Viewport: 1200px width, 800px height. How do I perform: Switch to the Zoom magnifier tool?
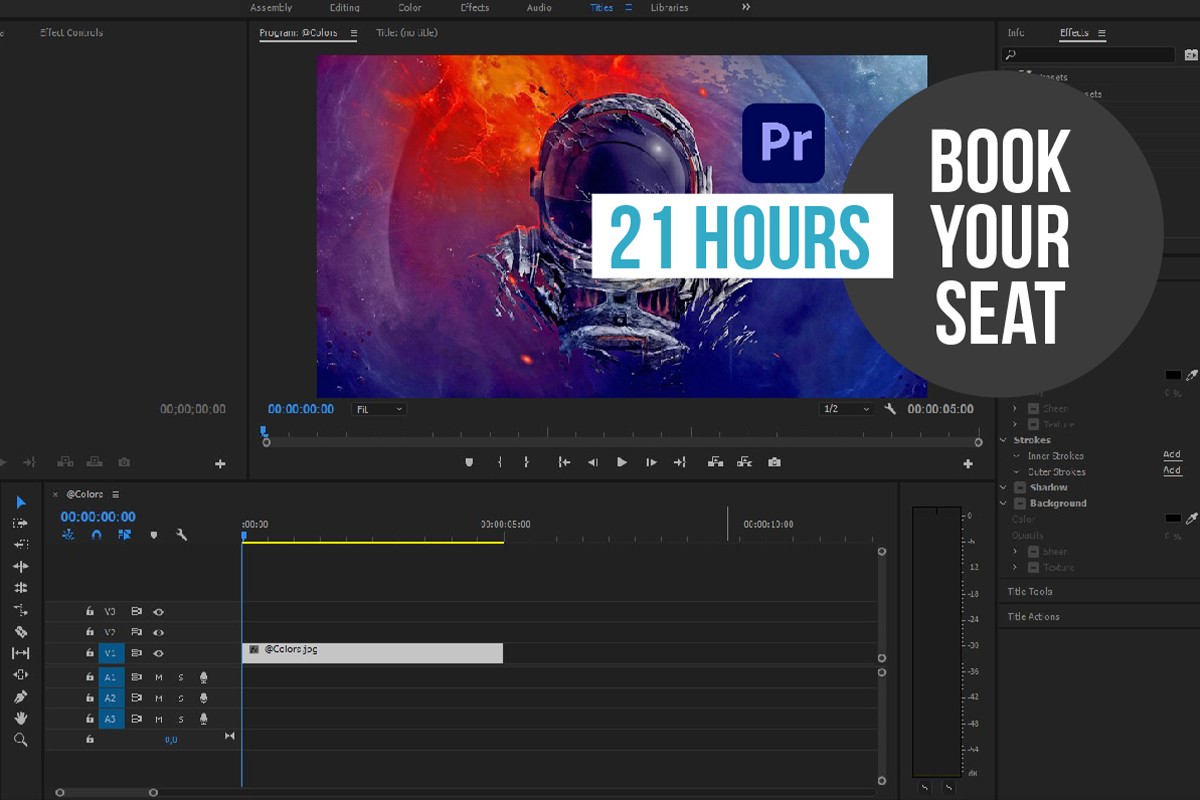20,740
